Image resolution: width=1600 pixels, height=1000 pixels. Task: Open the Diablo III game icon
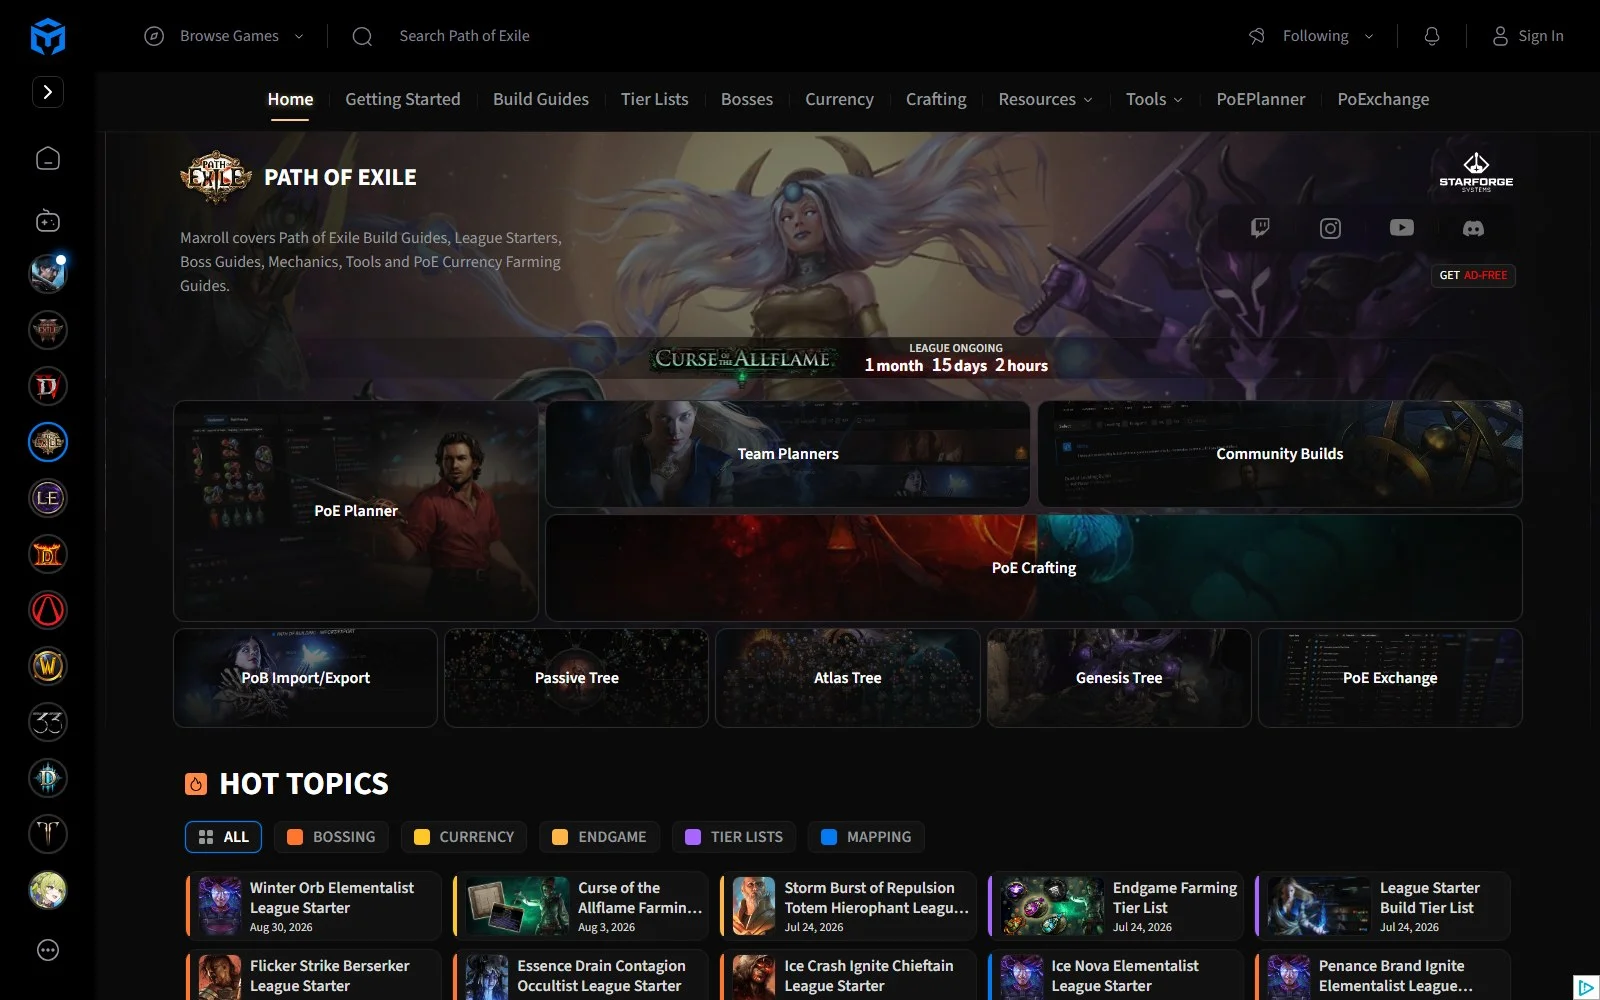(x=48, y=778)
